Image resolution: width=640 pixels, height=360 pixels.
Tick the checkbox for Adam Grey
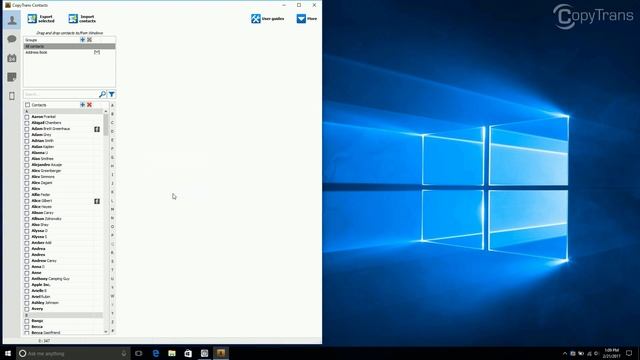[27, 135]
